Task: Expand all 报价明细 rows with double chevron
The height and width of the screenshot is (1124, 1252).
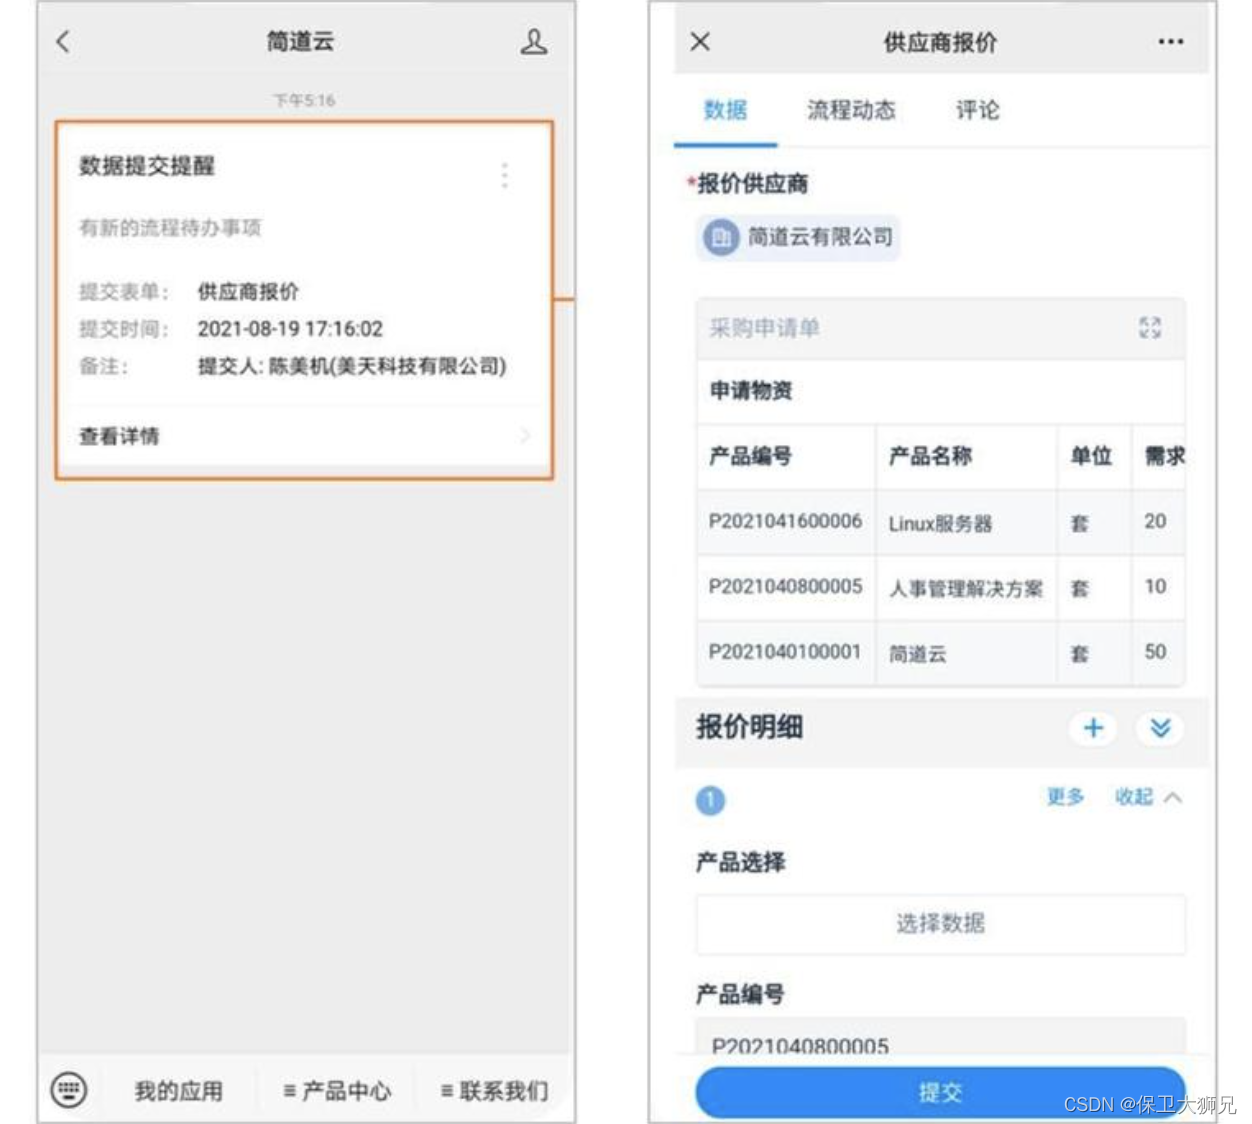Action: click(1160, 728)
